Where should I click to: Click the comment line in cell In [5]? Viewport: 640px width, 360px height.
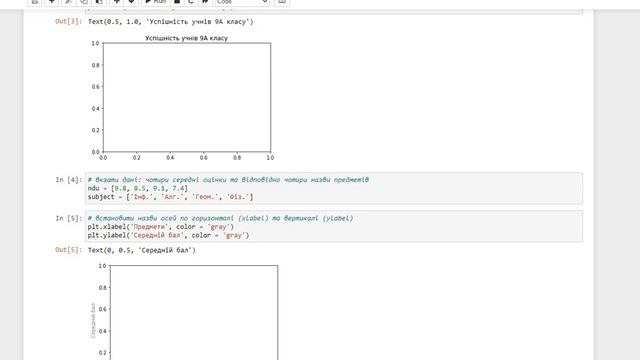(x=220, y=218)
